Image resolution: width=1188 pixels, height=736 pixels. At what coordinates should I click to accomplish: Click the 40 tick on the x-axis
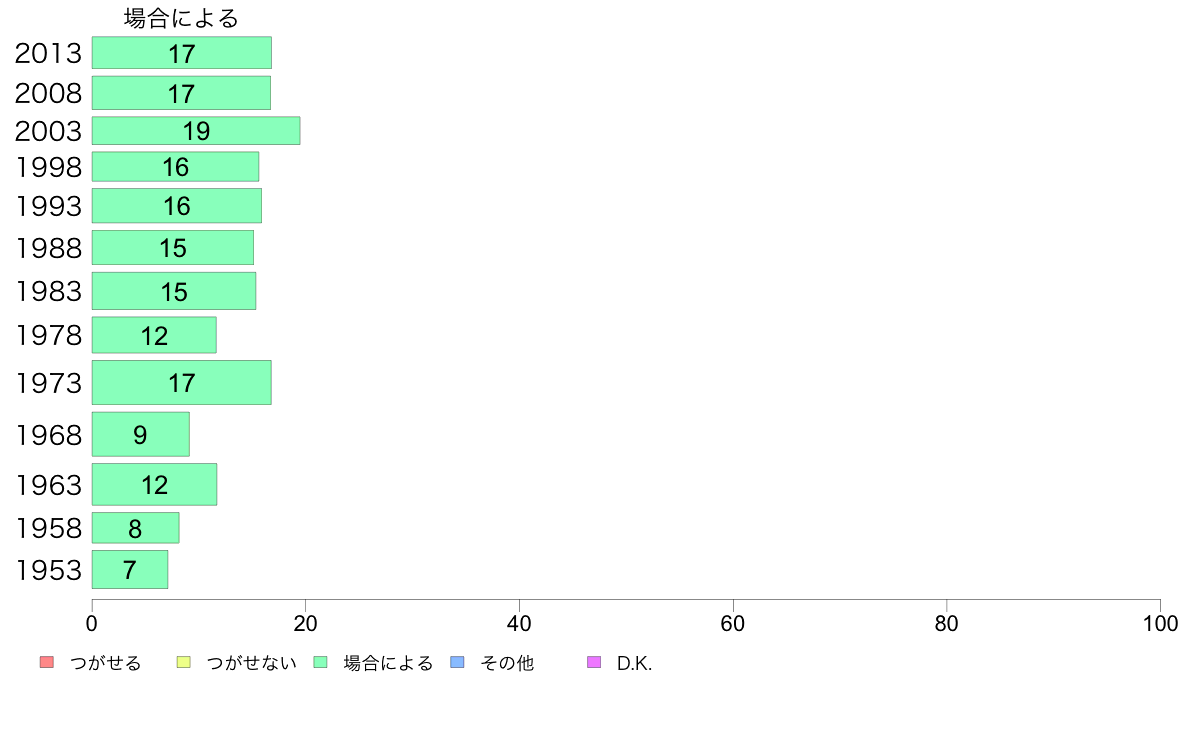[519, 624]
